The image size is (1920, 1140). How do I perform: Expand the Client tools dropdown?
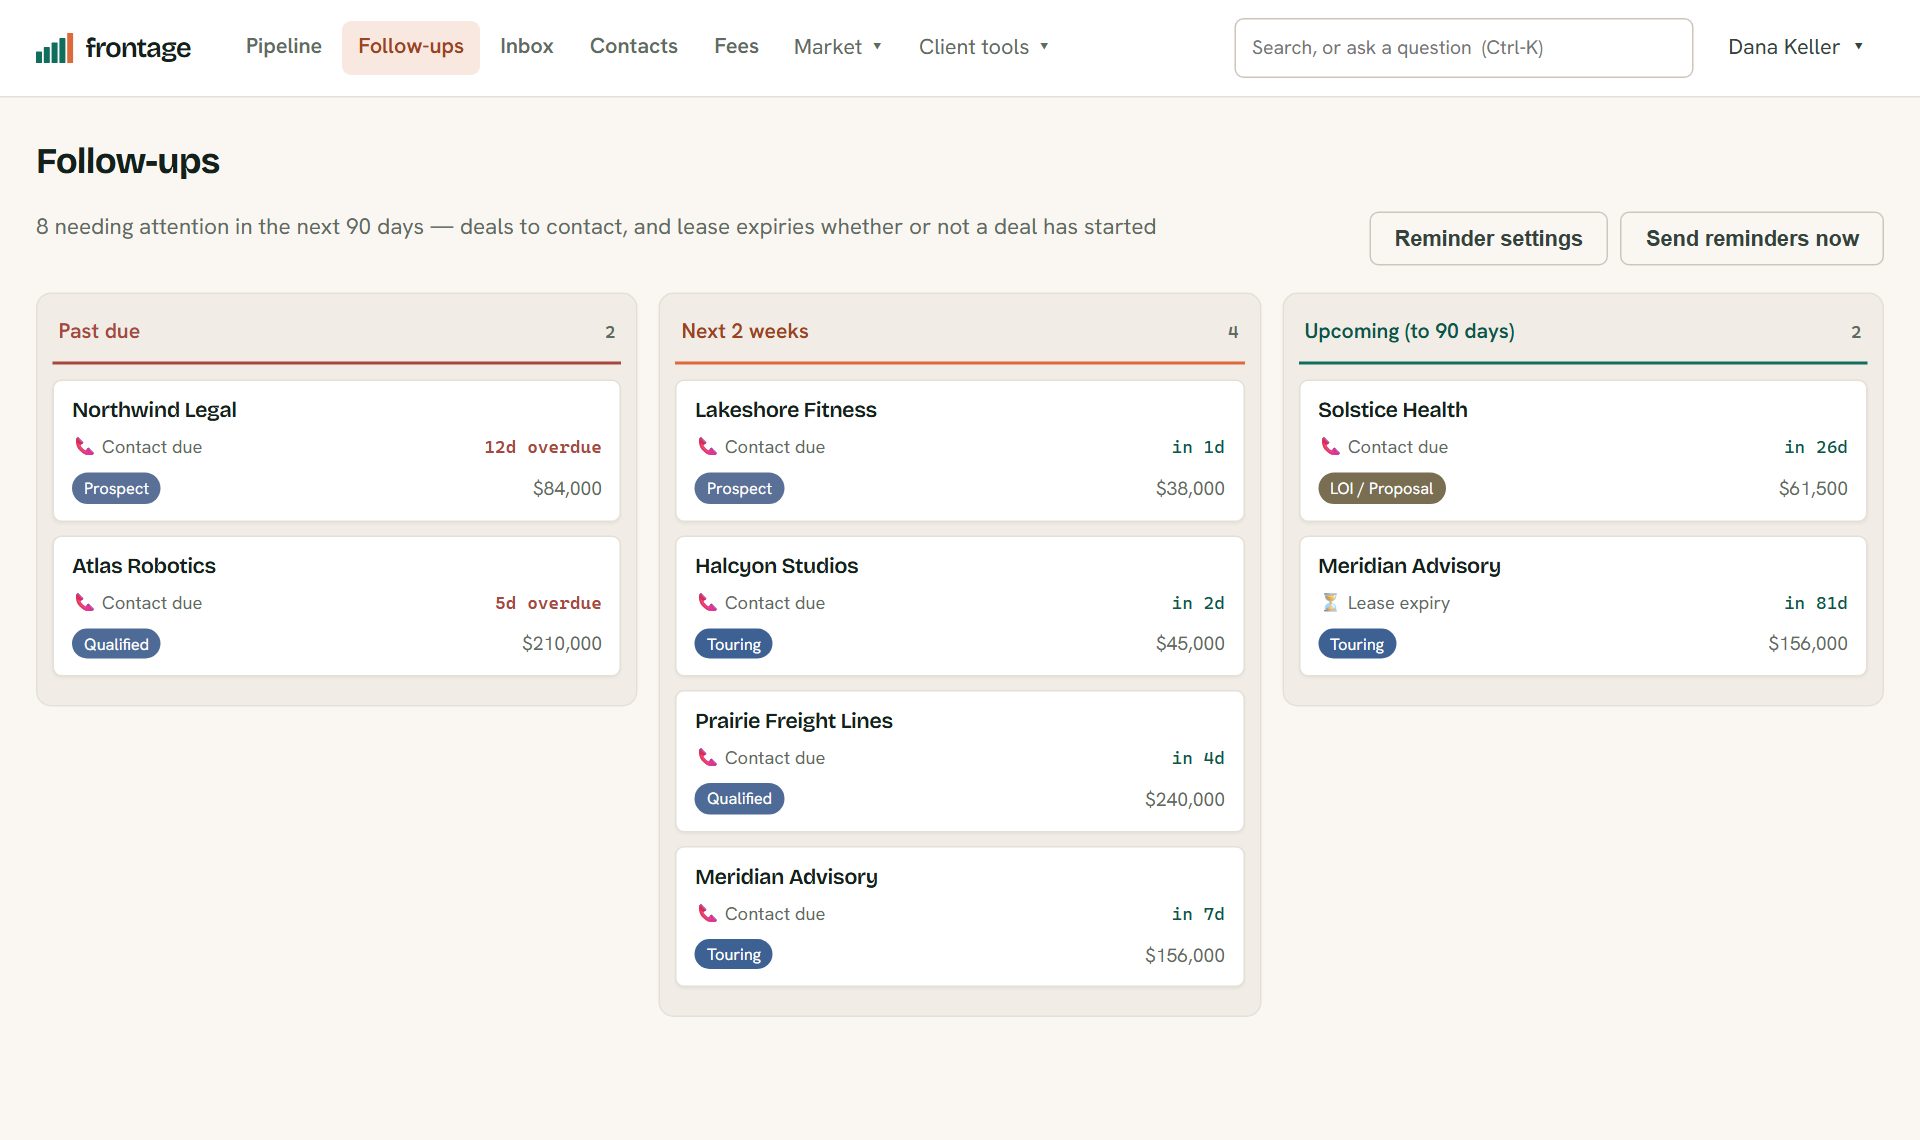pos(984,47)
